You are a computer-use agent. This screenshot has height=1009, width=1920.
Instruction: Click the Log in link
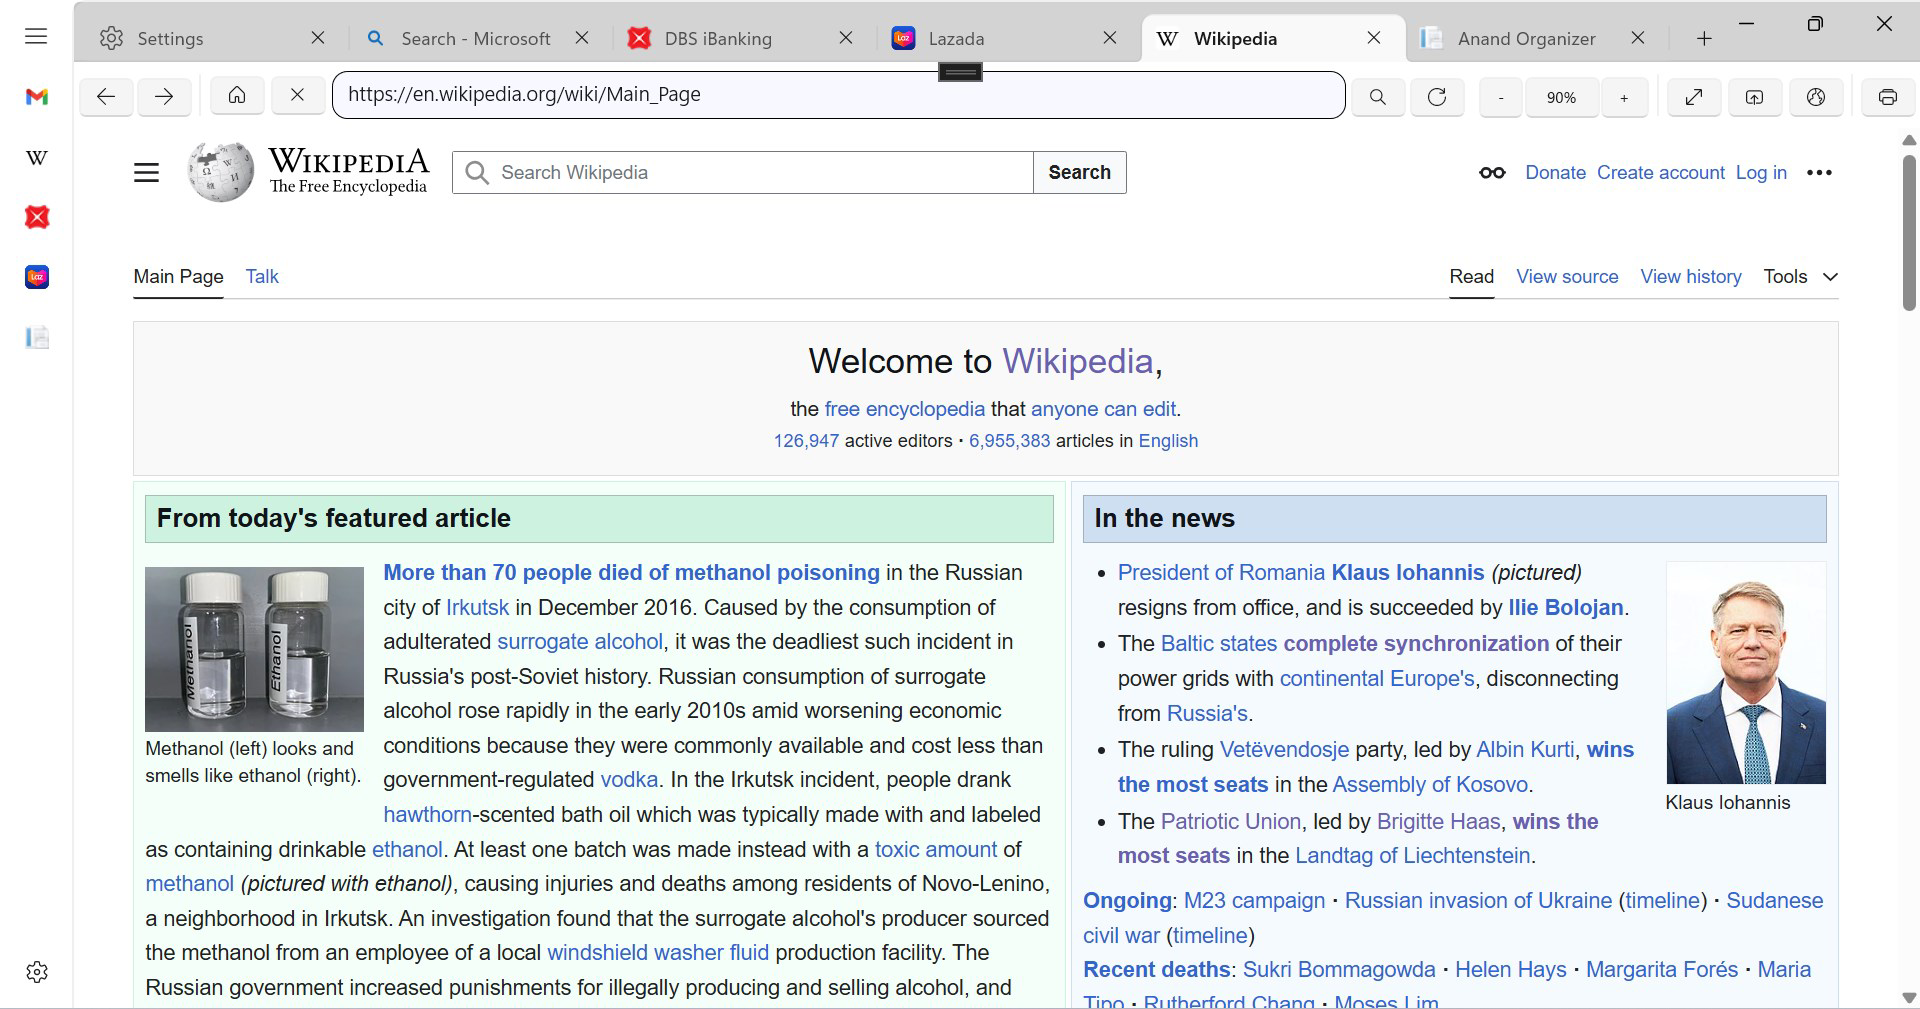[x=1761, y=173]
